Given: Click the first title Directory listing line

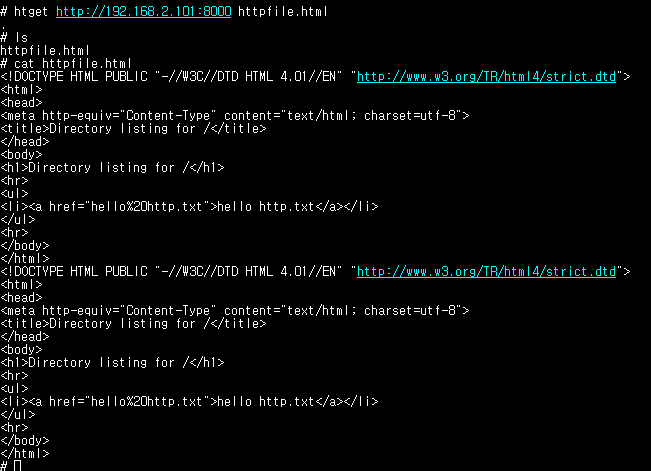Looking at the screenshot, I should (x=133, y=129).
